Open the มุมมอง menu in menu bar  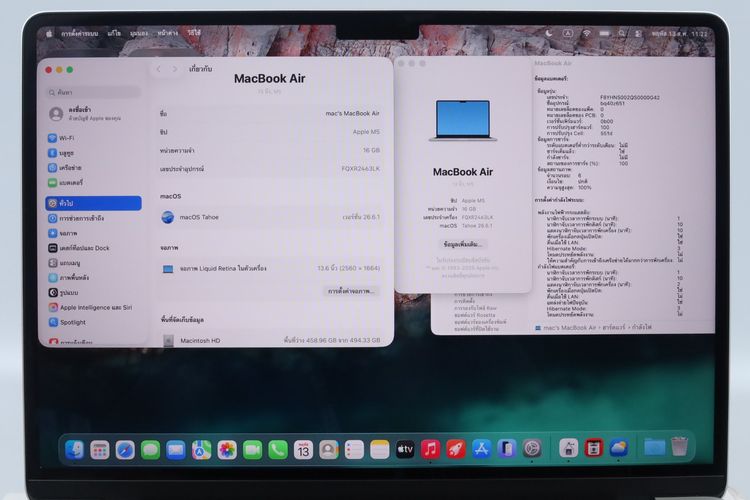click(x=139, y=33)
